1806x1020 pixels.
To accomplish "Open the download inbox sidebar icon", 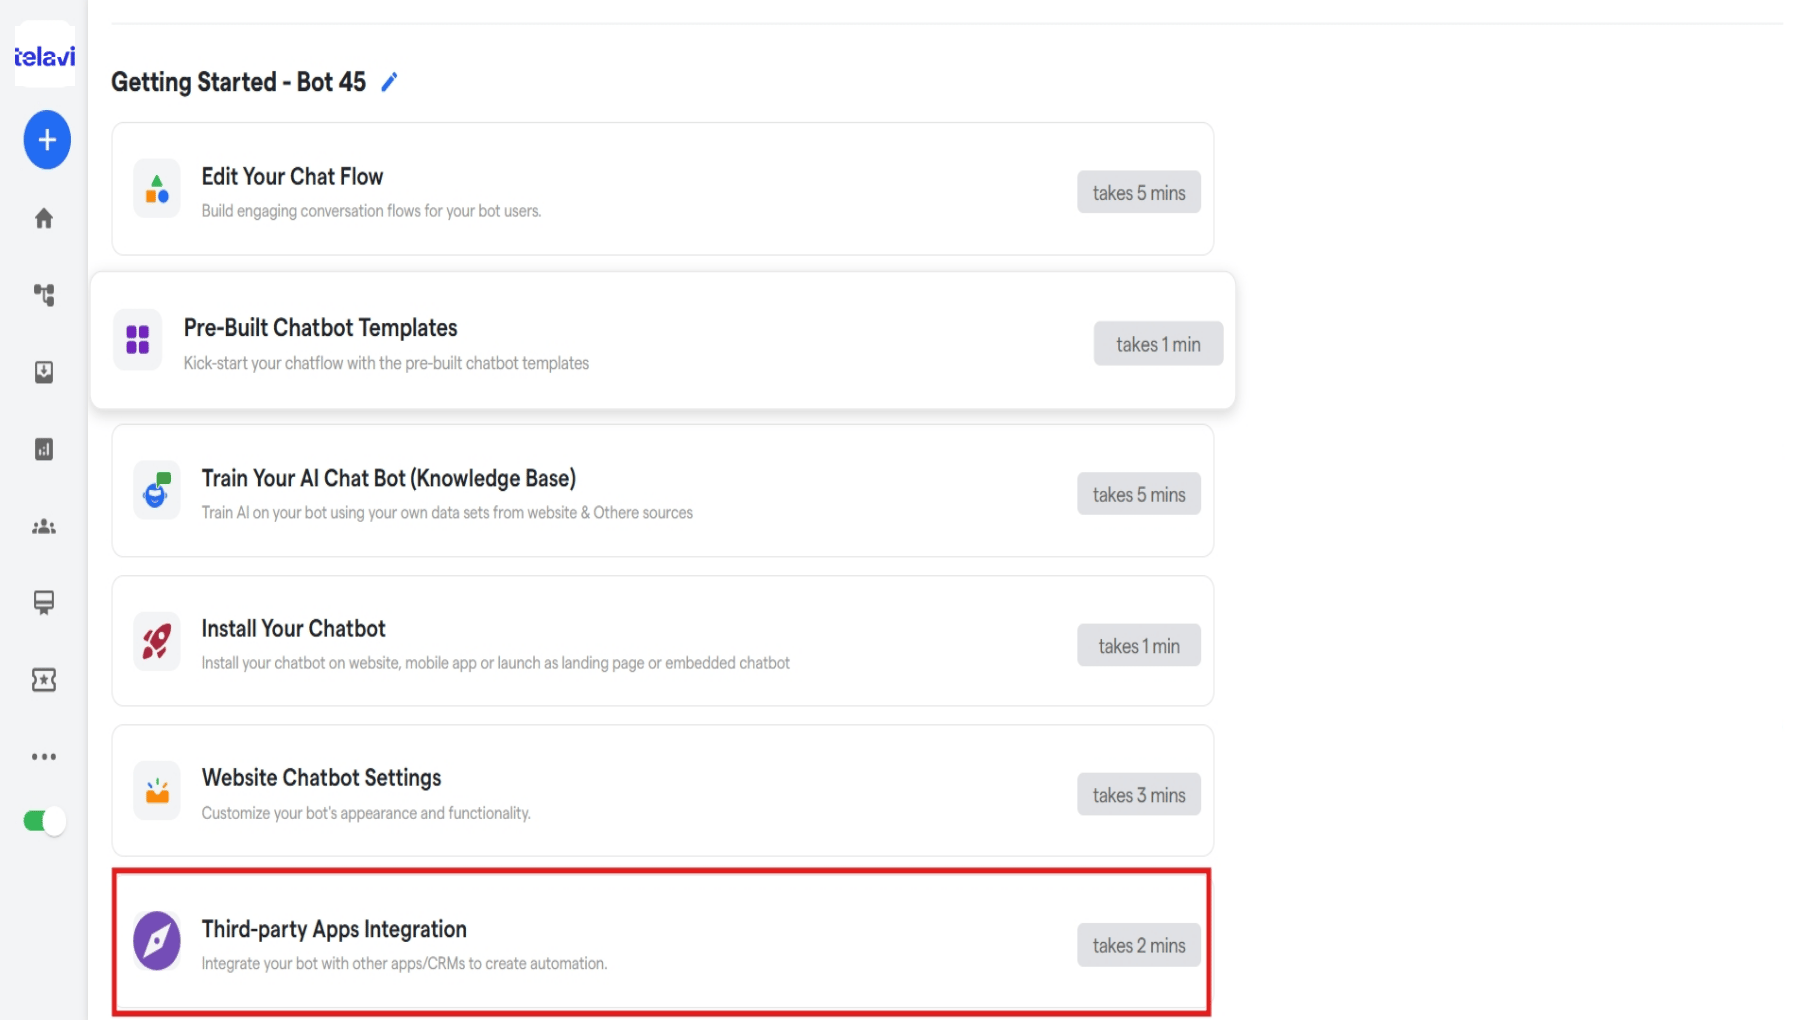I will (44, 372).
